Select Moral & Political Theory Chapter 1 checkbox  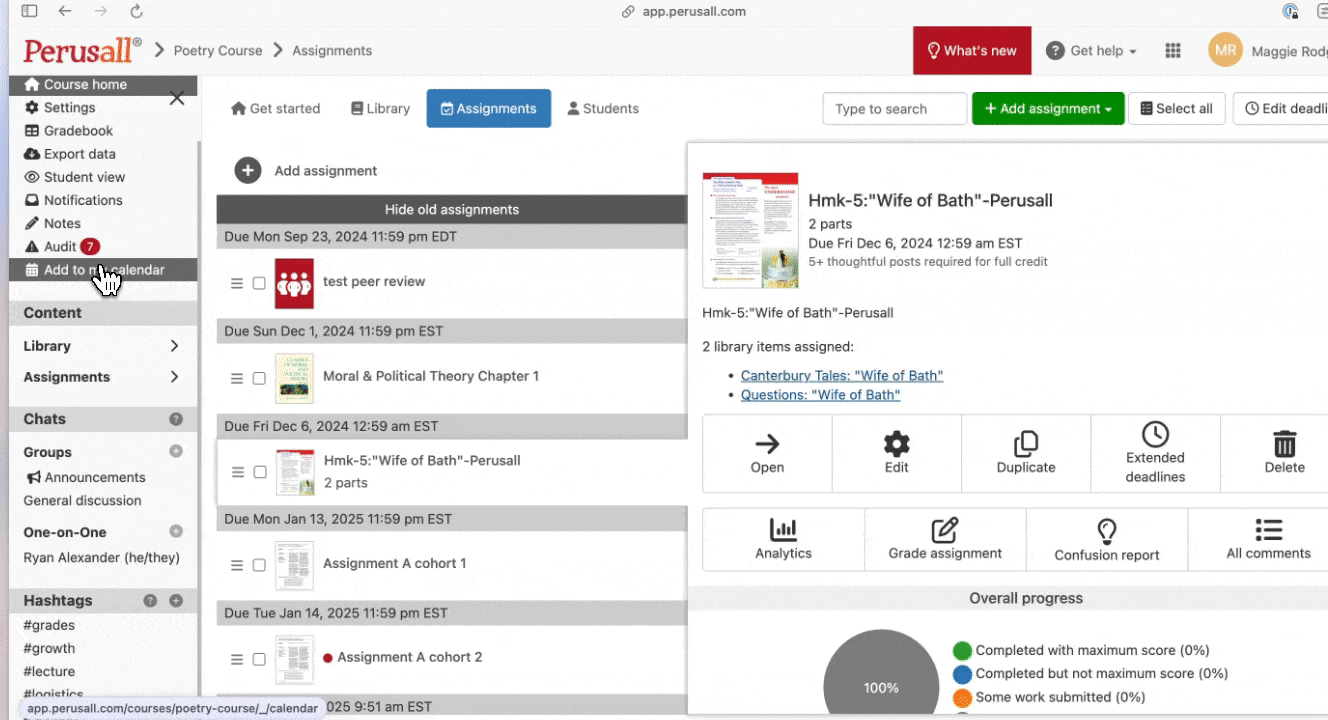point(259,378)
